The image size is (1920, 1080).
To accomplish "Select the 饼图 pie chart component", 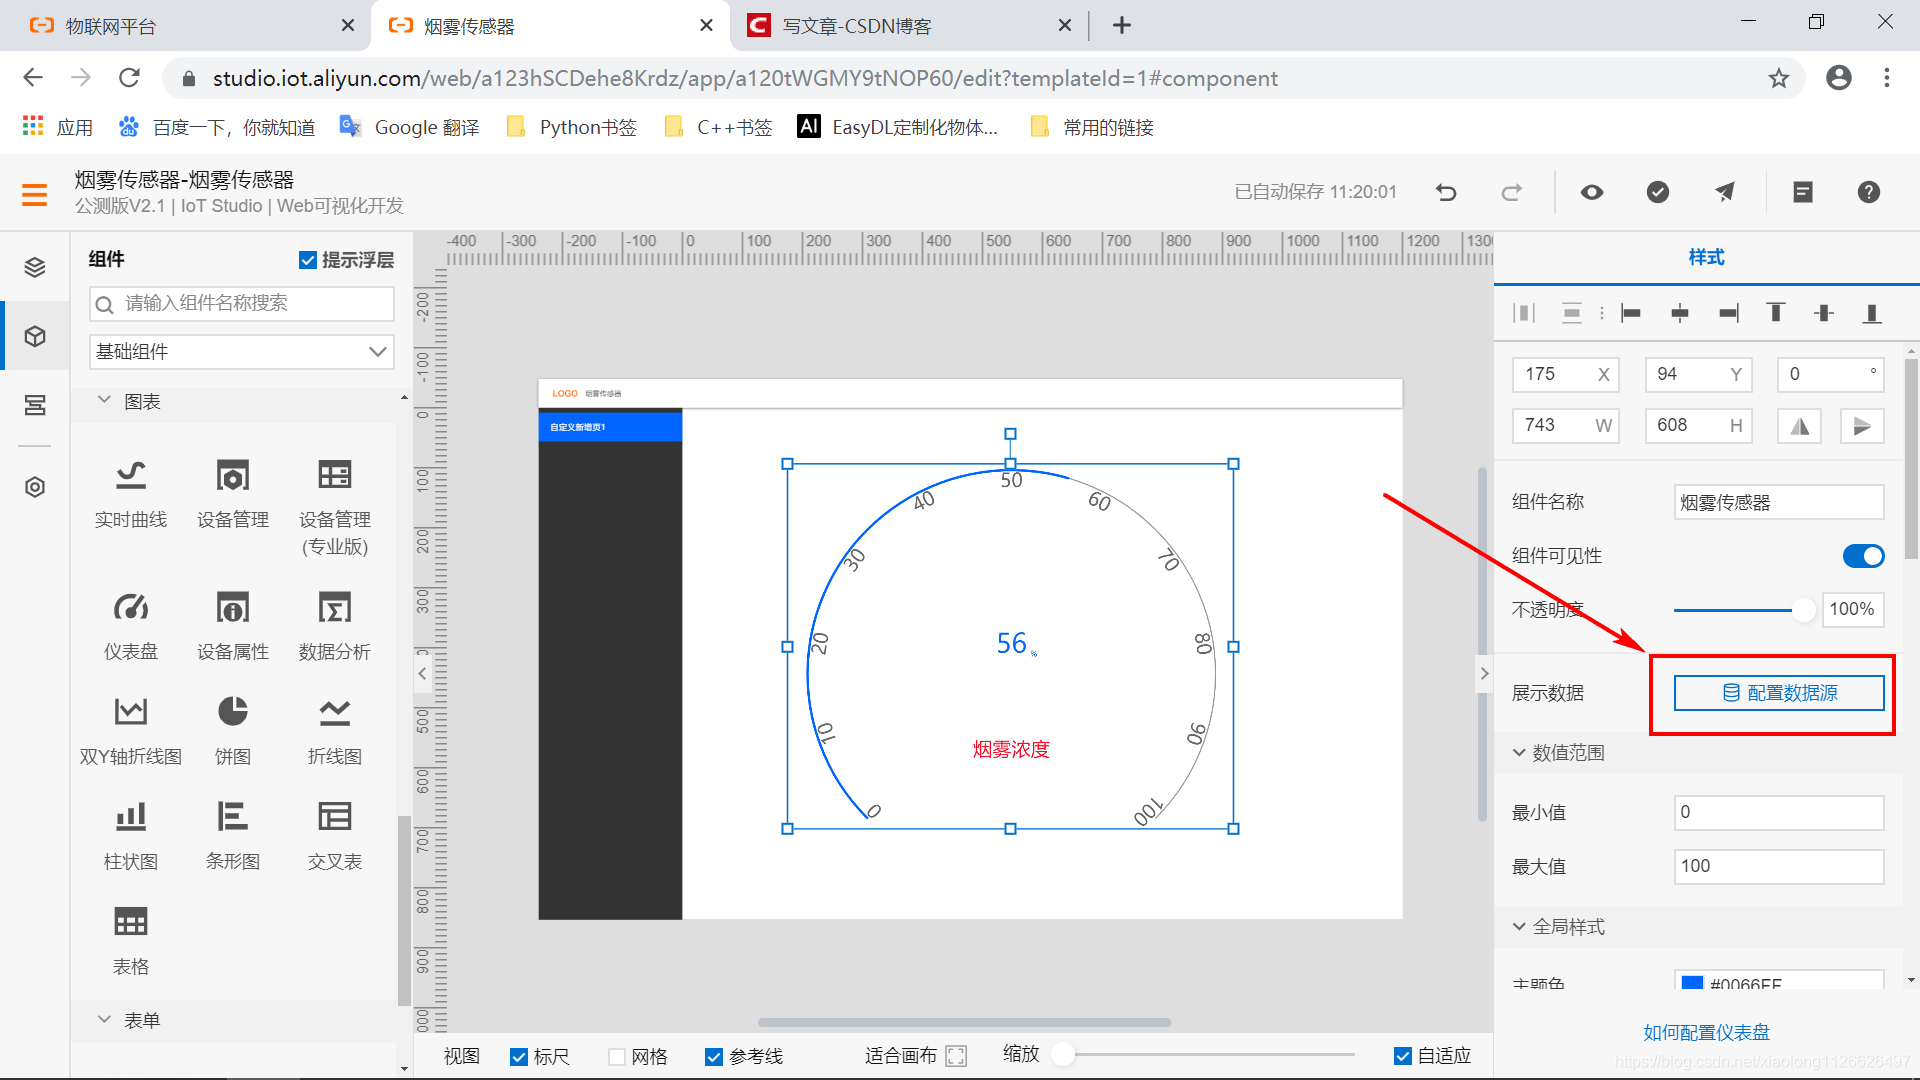I will tap(232, 712).
